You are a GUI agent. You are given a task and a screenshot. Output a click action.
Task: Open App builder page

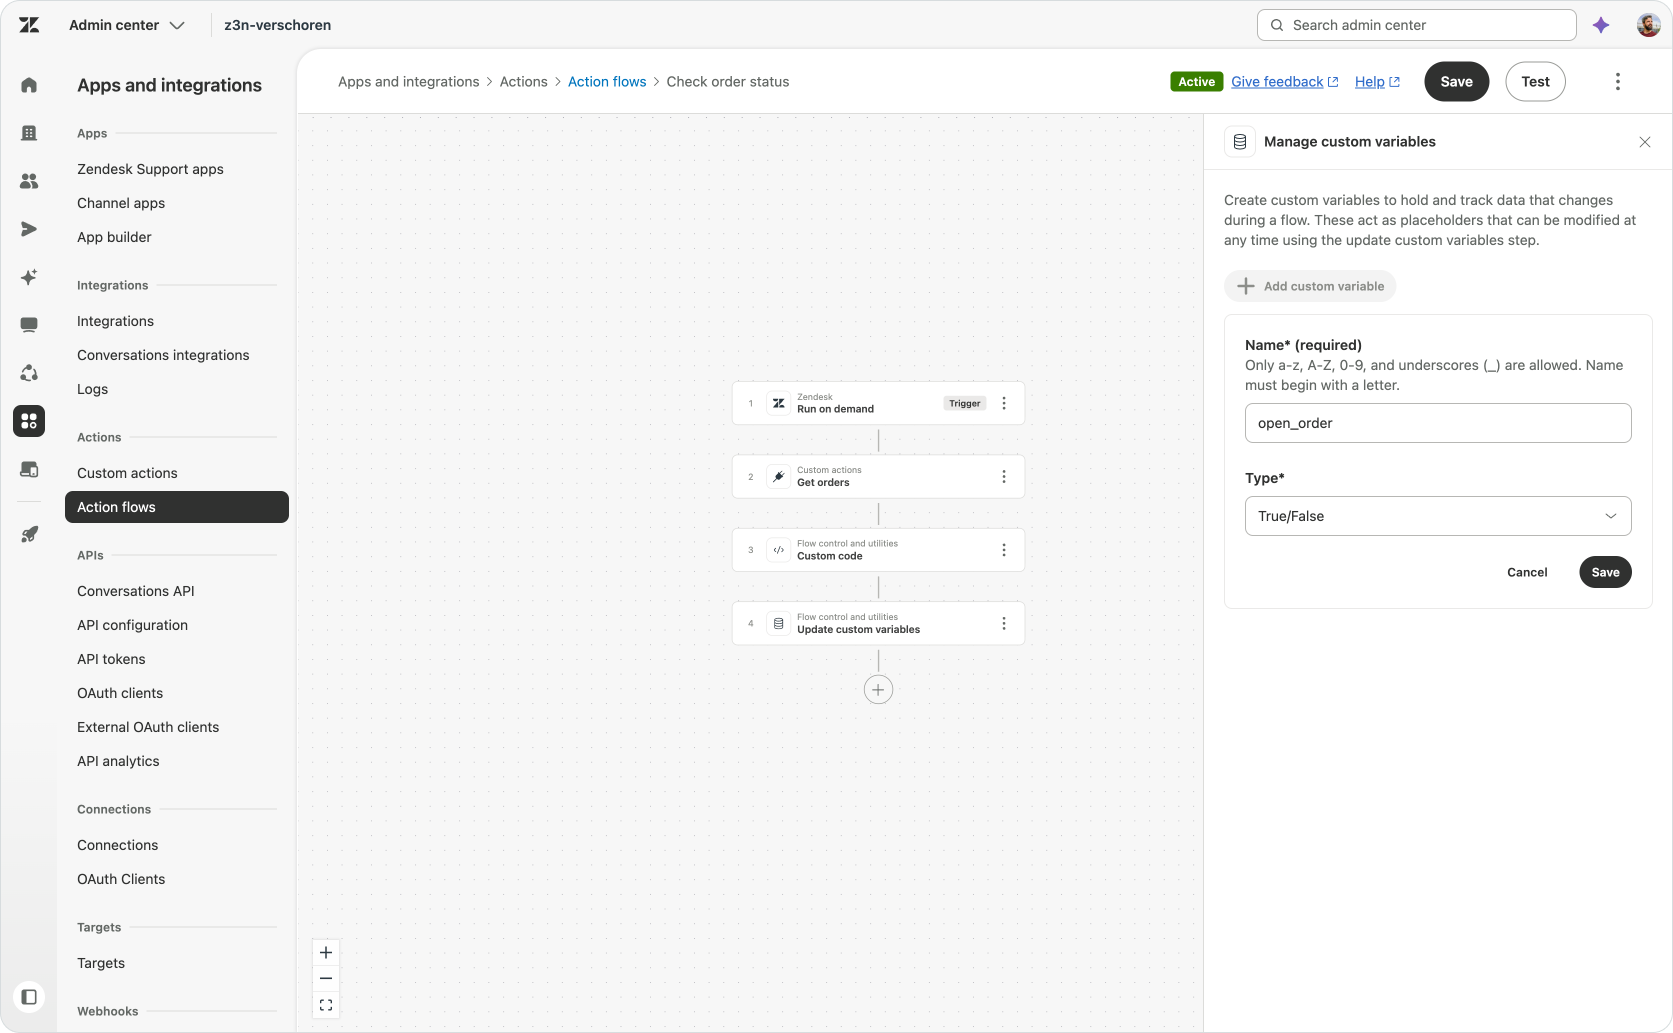coord(115,237)
